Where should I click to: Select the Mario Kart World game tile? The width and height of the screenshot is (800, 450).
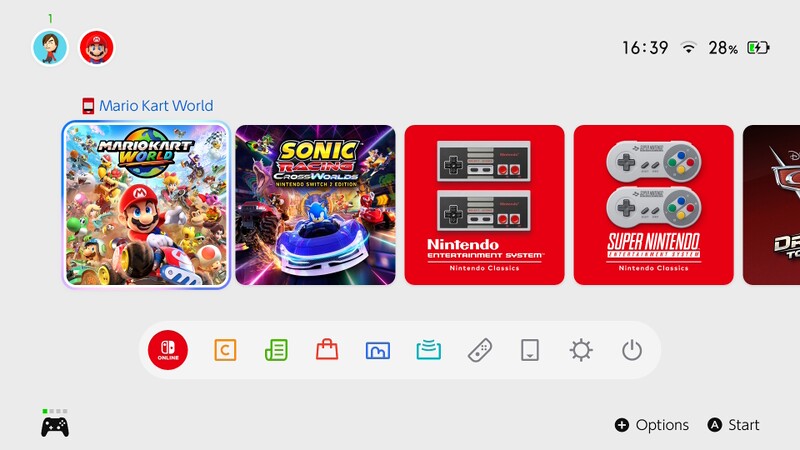pos(146,205)
